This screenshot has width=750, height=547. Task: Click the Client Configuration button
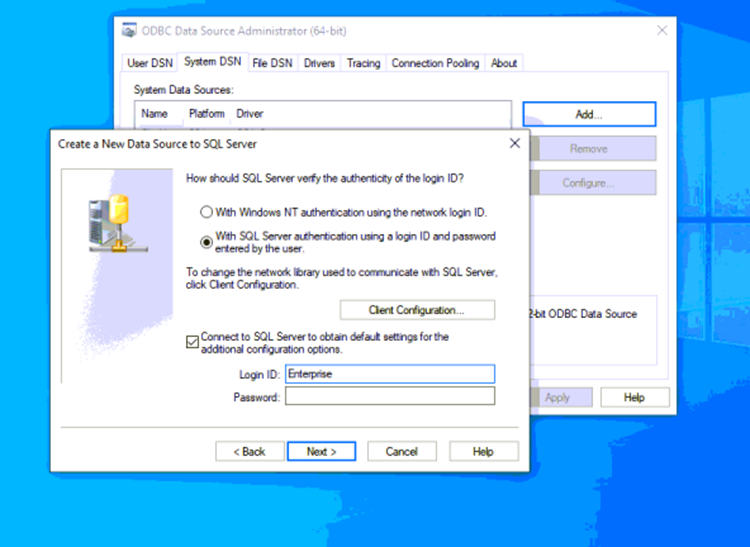(417, 310)
